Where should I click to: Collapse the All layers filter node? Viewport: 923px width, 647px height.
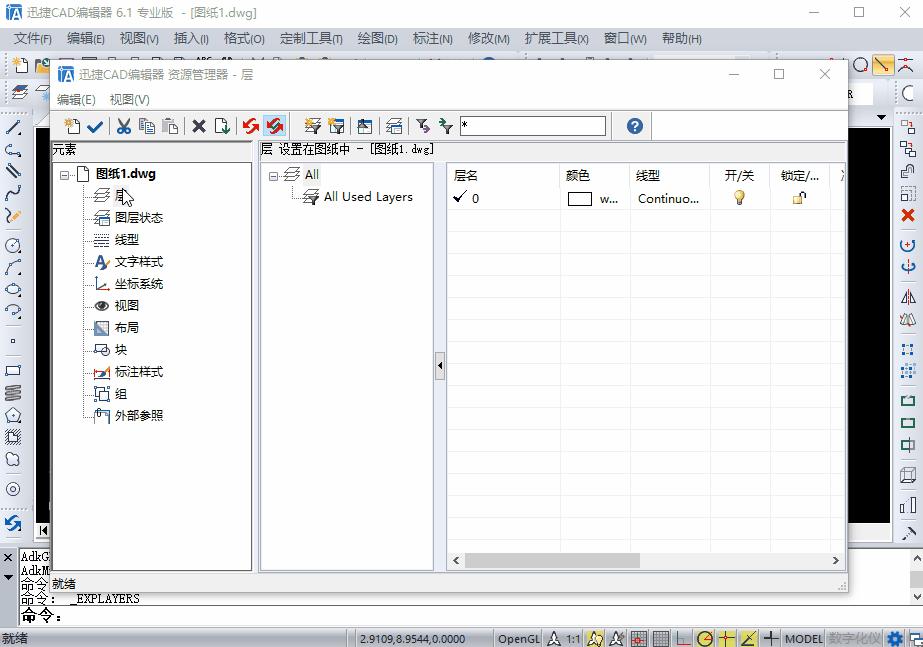click(274, 175)
